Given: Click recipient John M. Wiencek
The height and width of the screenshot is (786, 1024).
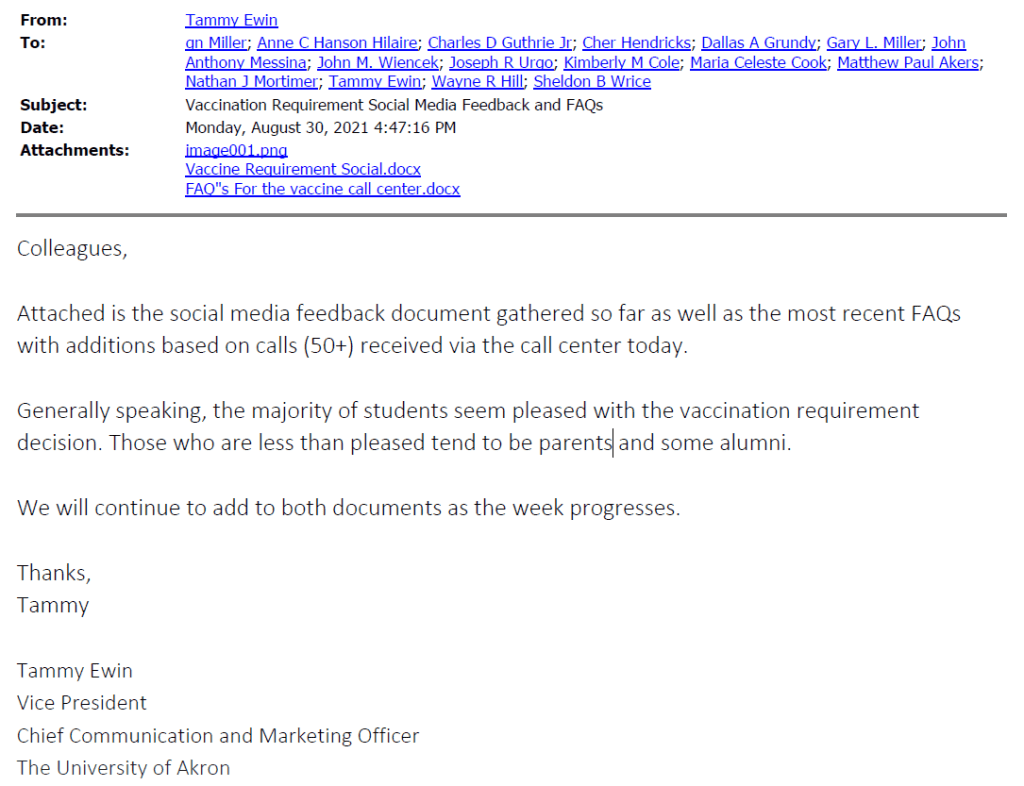Looking at the screenshot, I should pyautogui.click(x=377, y=62).
